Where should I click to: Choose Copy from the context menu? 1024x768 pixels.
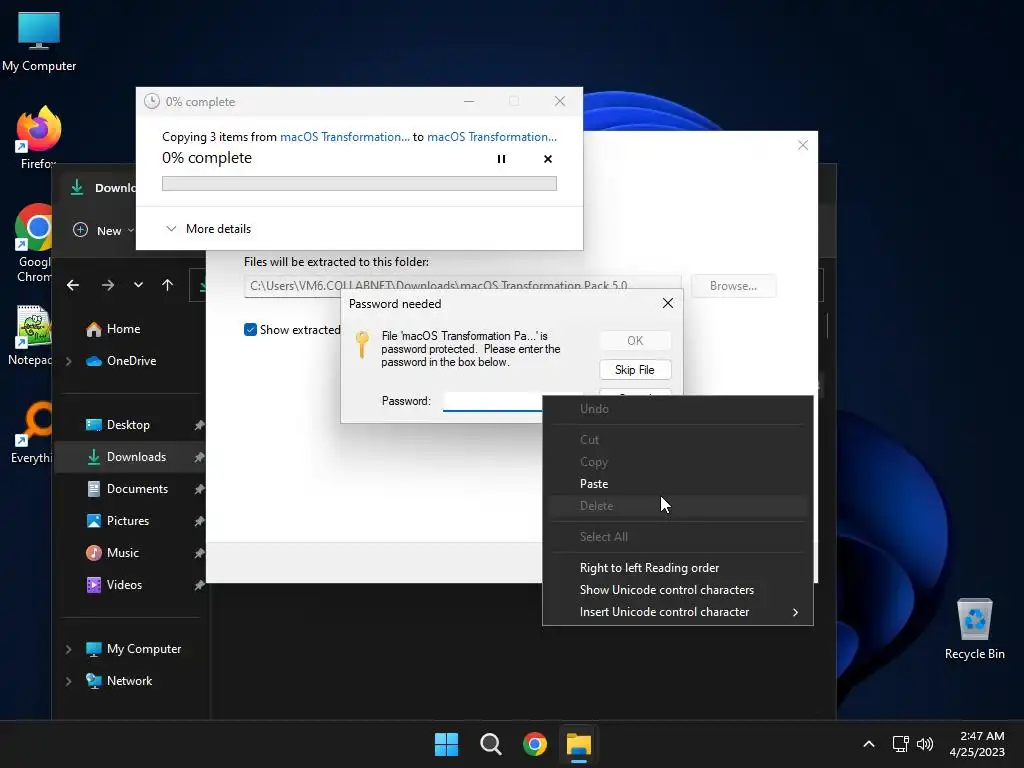point(678,462)
